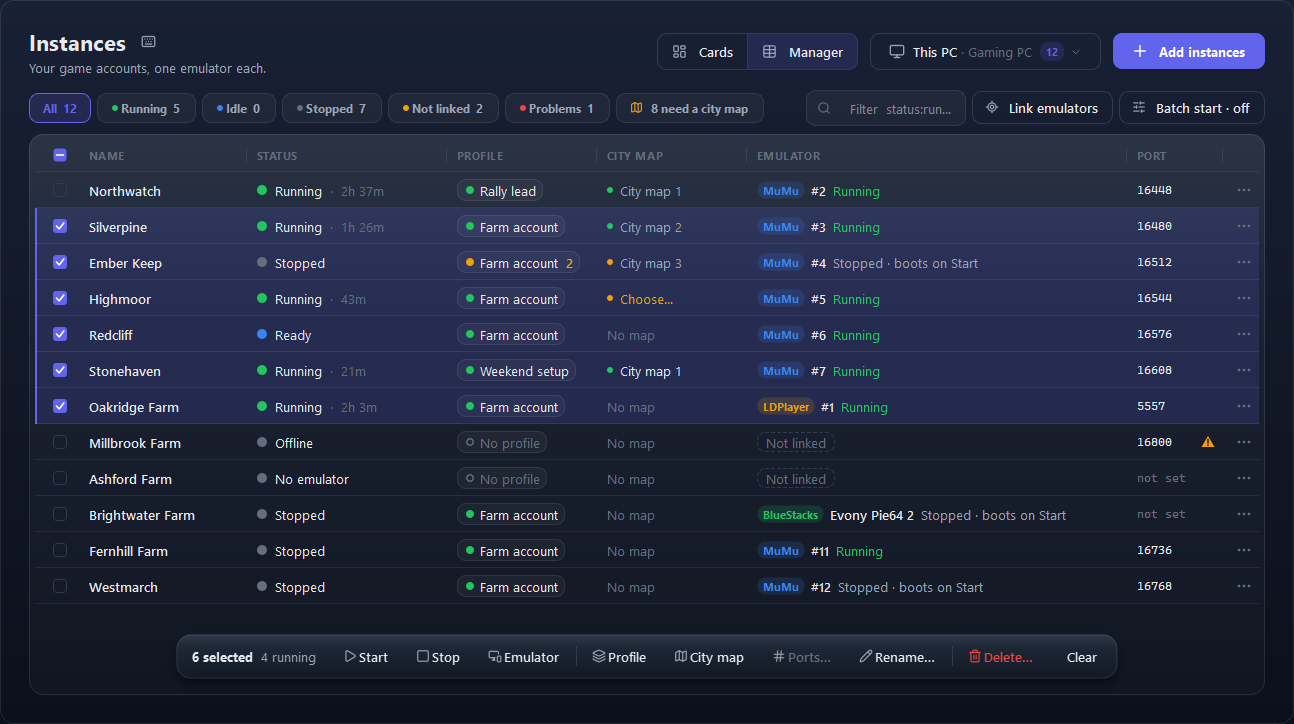
Task: Click the LDPlayer badge for Oakridge Farm
Action: pos(786,407)
